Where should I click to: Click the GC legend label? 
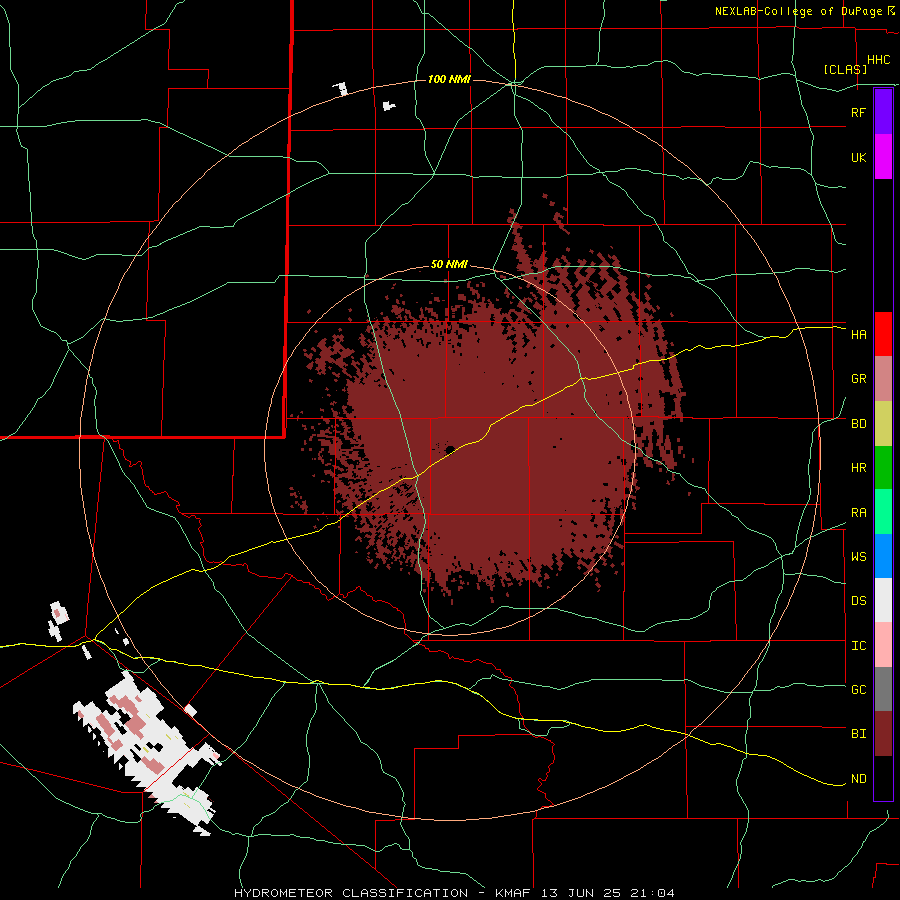coord(859,690)
